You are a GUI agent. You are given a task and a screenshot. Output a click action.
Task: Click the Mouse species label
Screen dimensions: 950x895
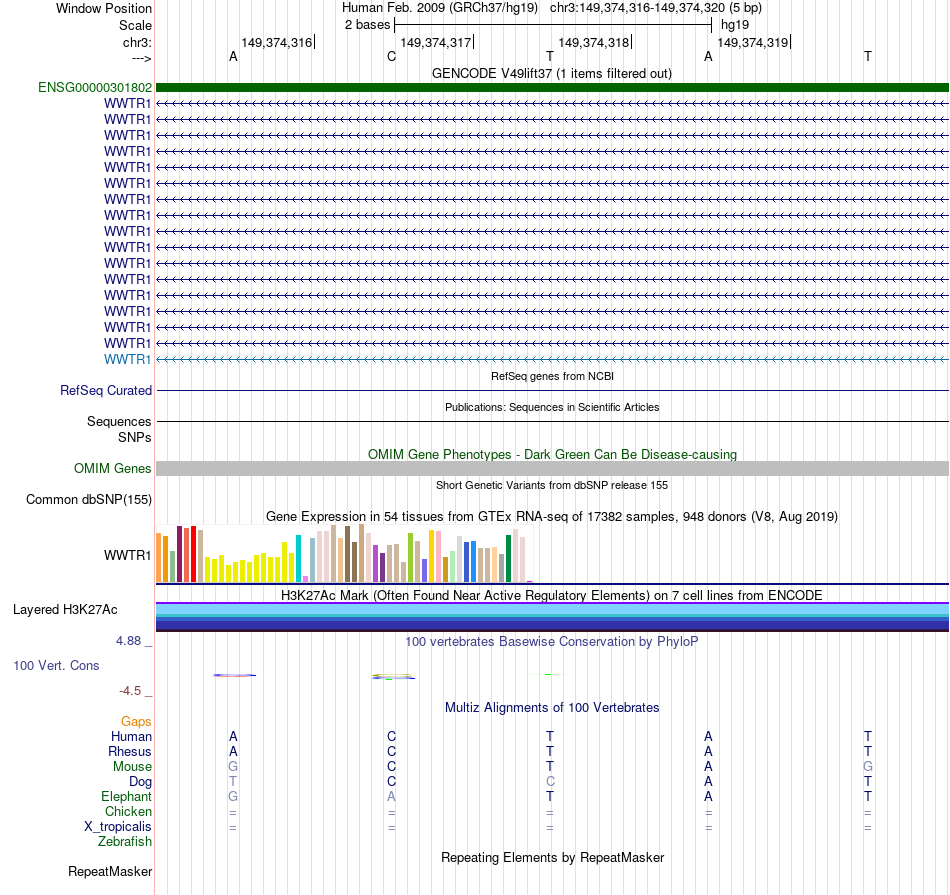click(132, 767)
